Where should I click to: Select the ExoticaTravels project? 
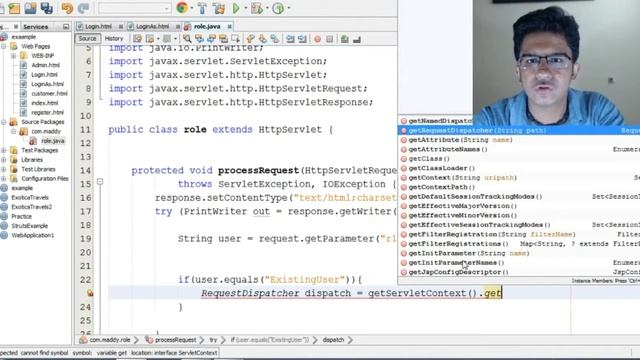click(x=30, y=198)
